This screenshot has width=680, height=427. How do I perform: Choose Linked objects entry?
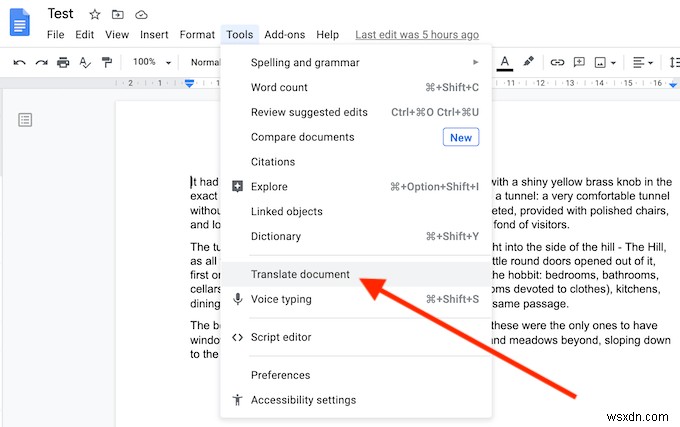tap(356, 212)
